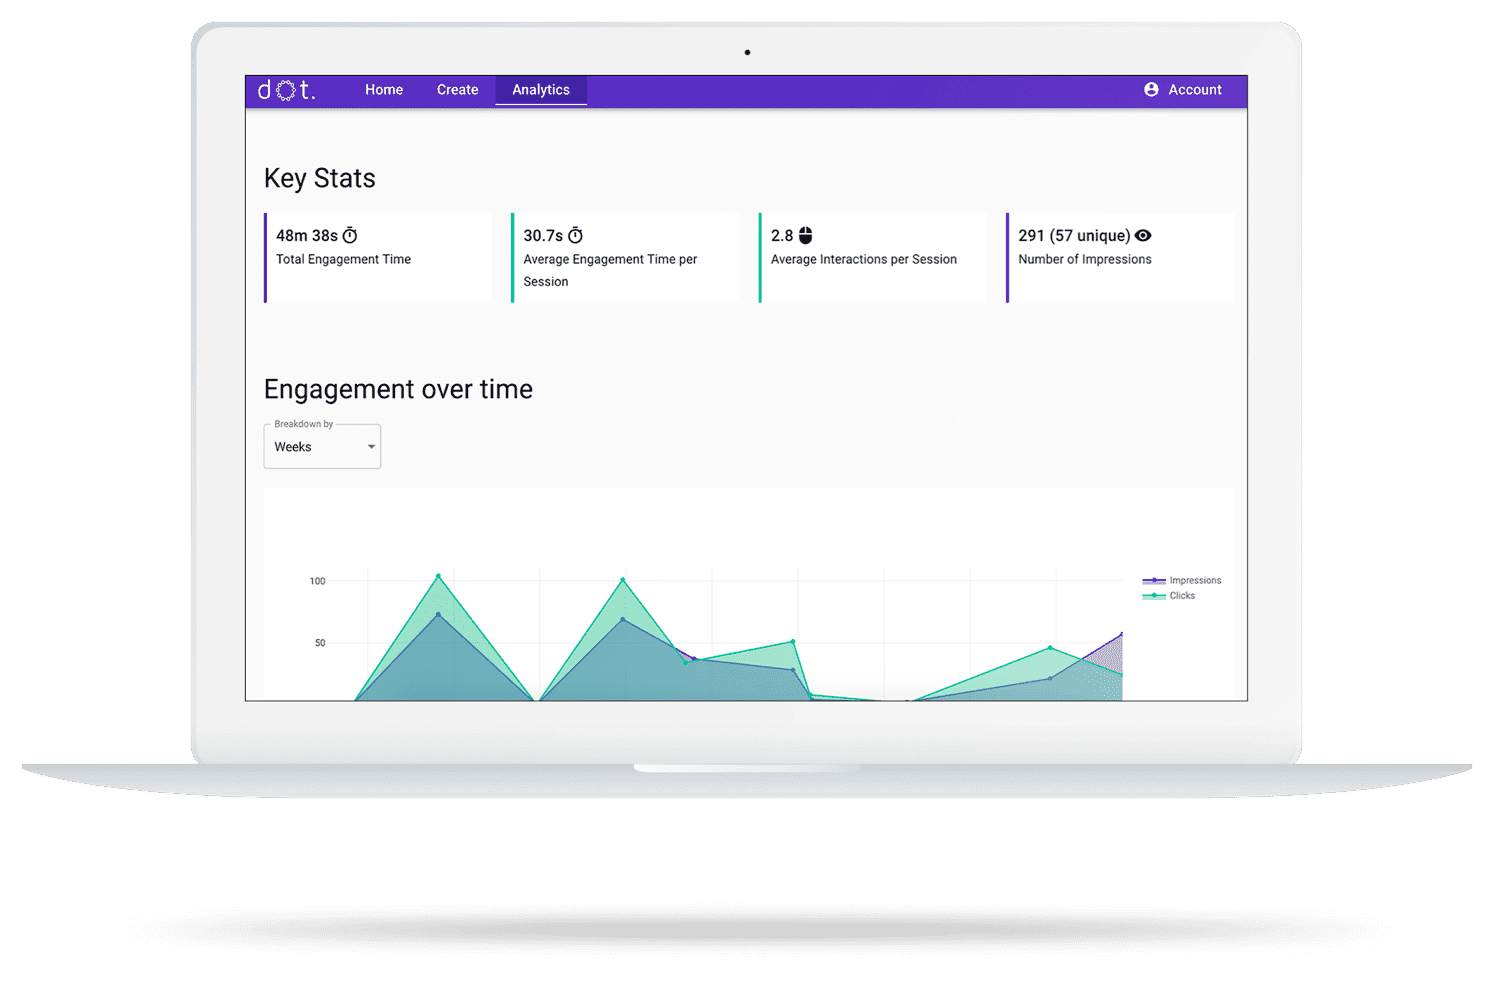The width and height of the screenshot is (1500, 986).
Task: Select the Analytics tab
Action: [x=541, y=90]
